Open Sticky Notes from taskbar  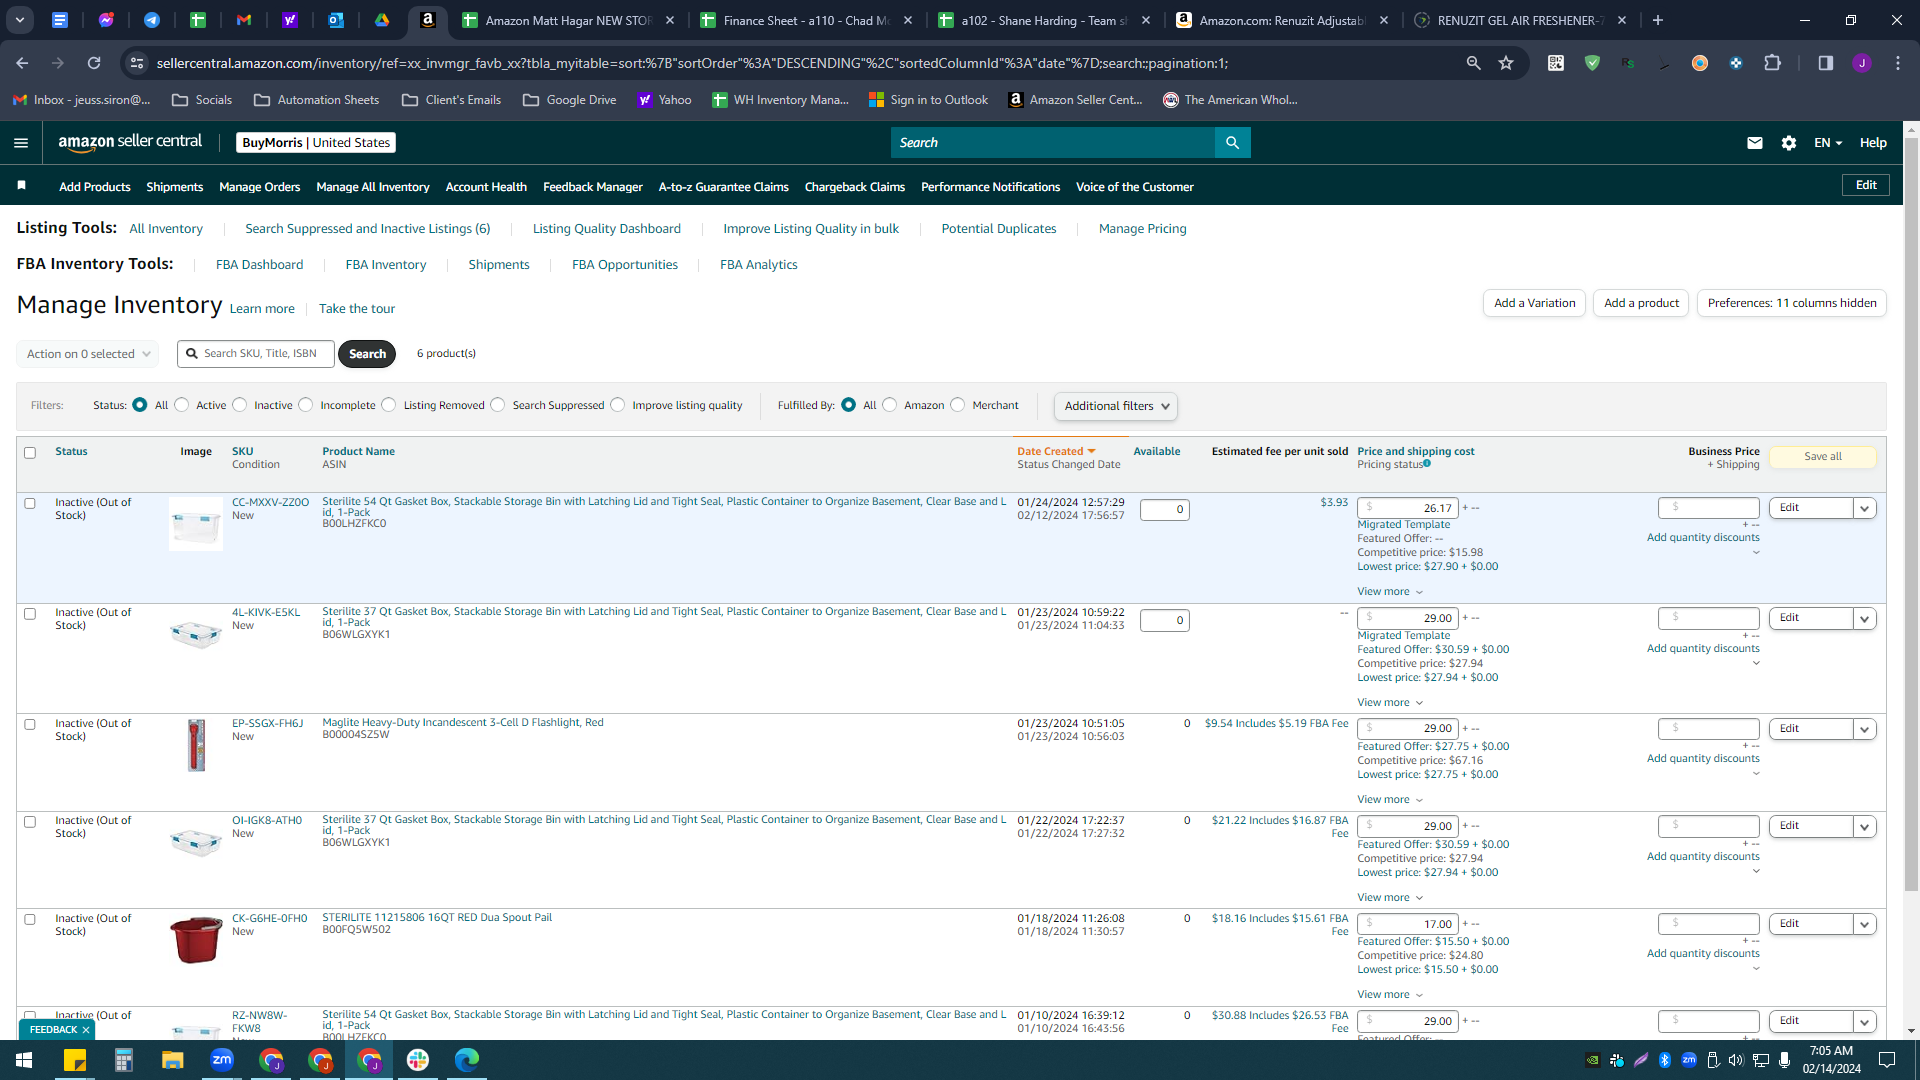point(75,1060)
